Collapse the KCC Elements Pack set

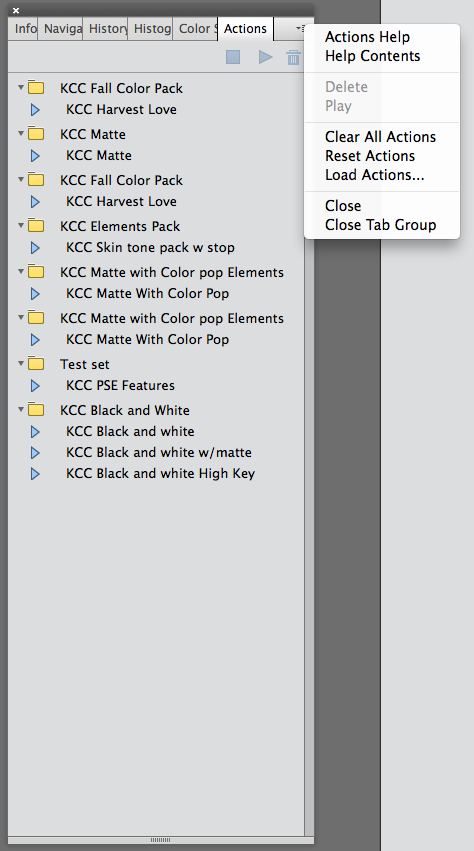(x=21, y=225)
